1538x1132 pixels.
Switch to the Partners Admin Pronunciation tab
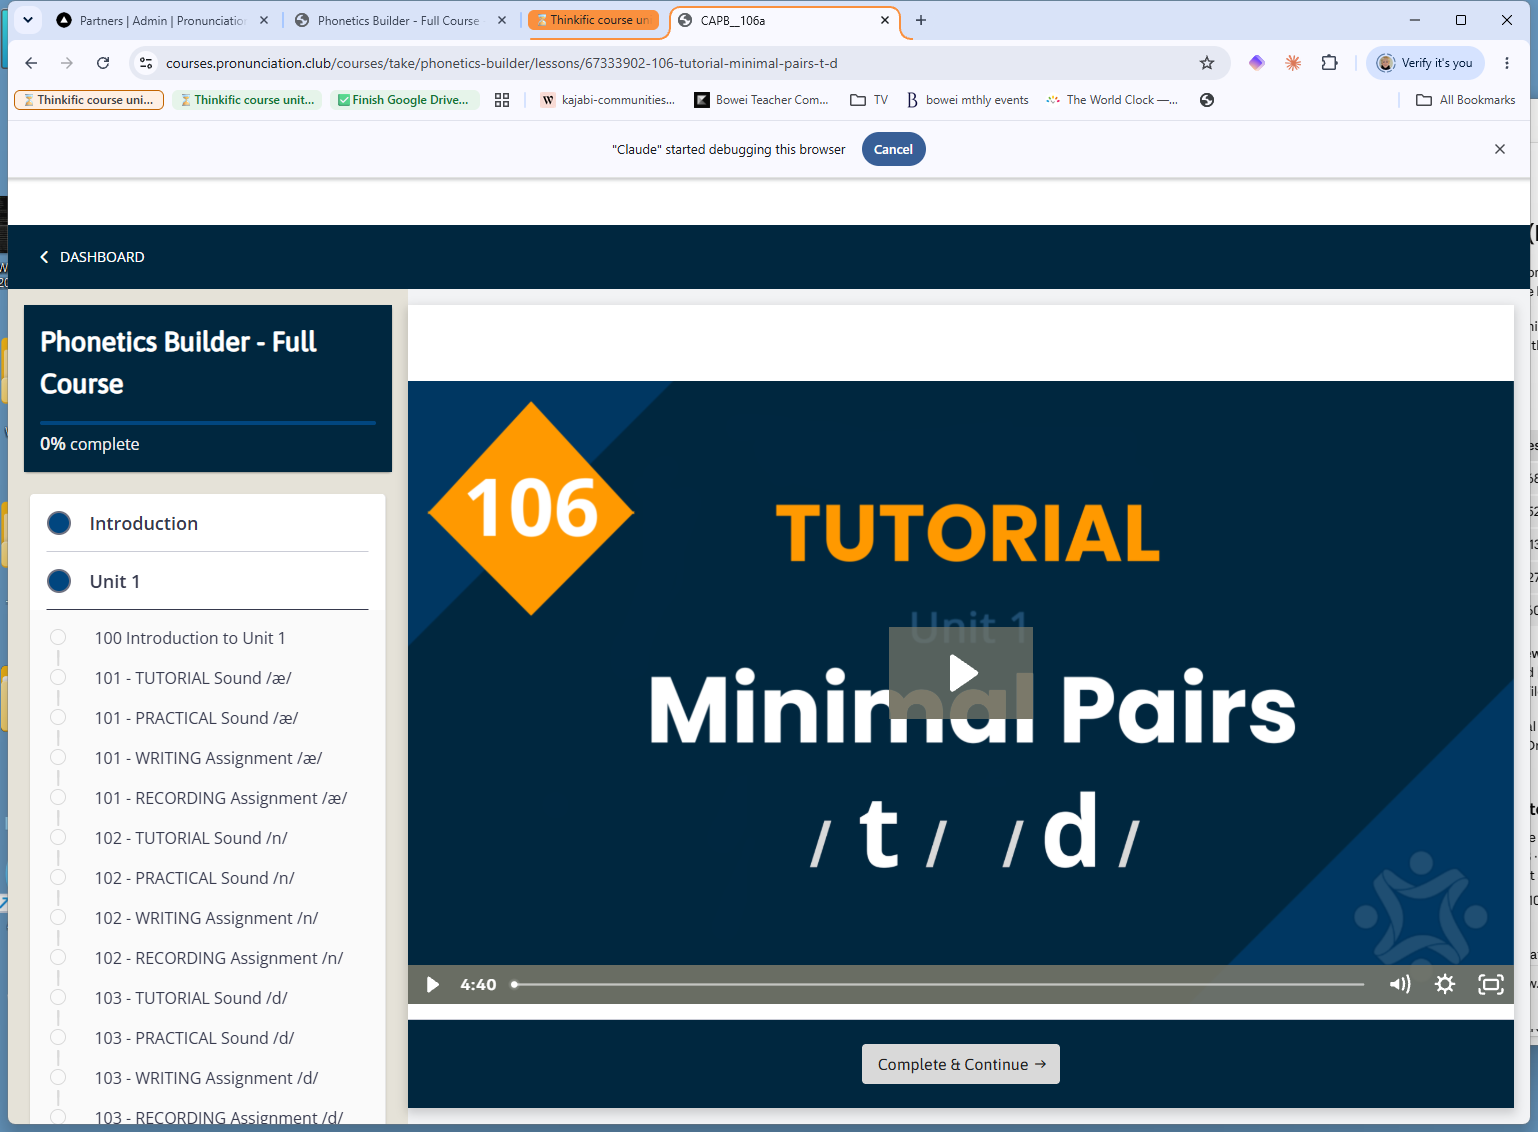tap(162, 20)
